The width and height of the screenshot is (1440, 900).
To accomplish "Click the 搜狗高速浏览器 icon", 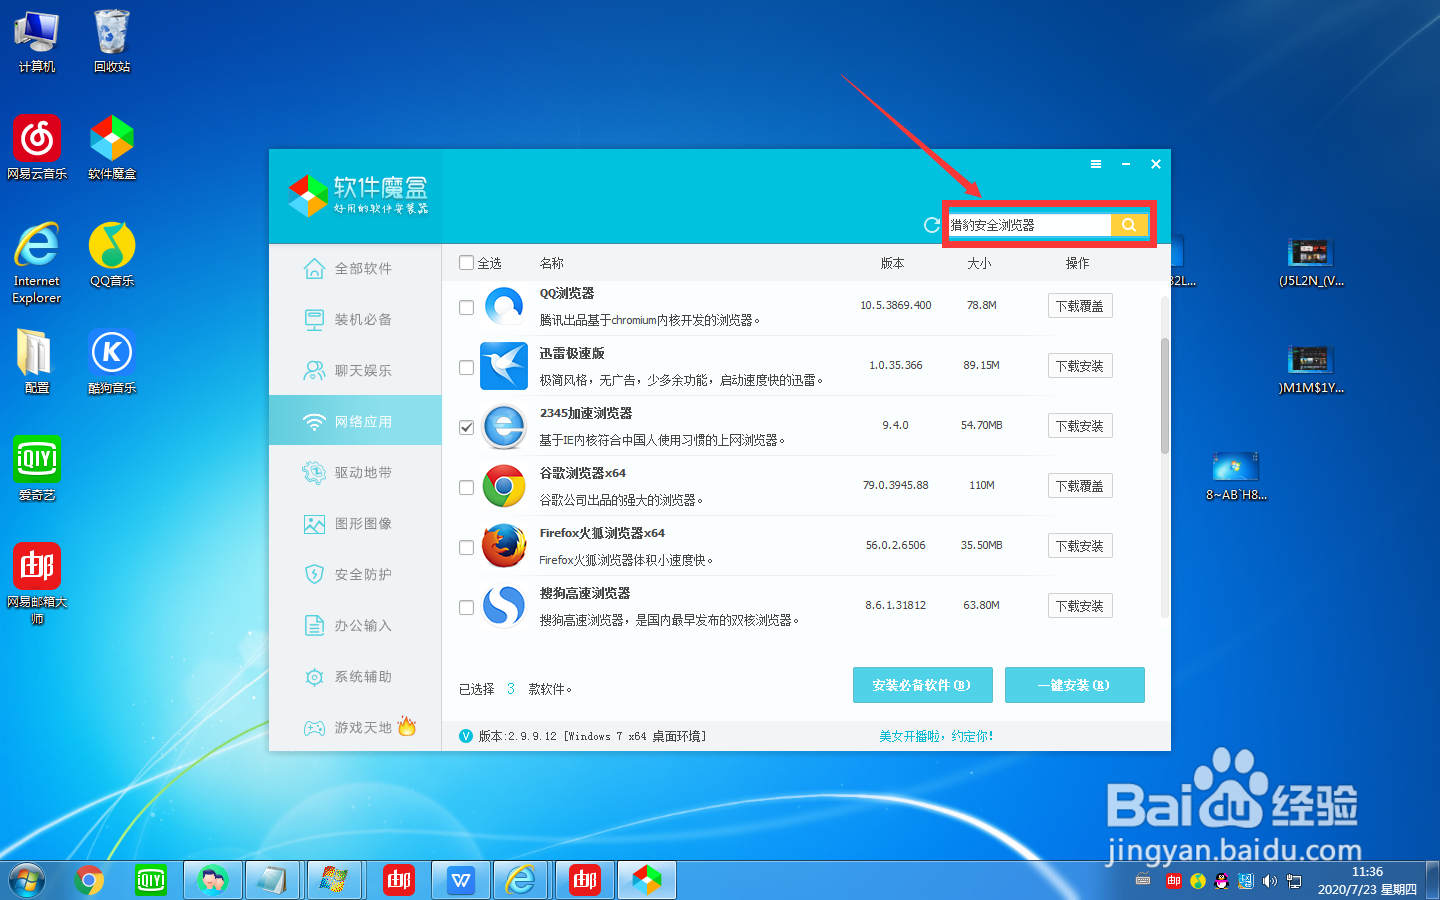I will [504, 606].
